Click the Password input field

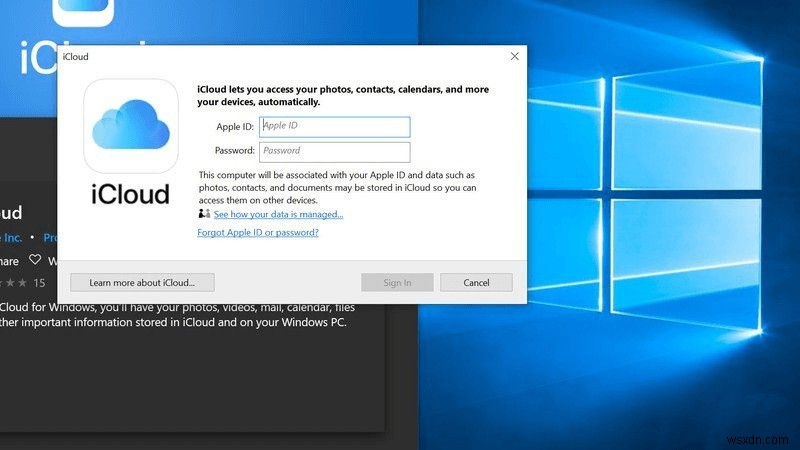tap(335, 152)
